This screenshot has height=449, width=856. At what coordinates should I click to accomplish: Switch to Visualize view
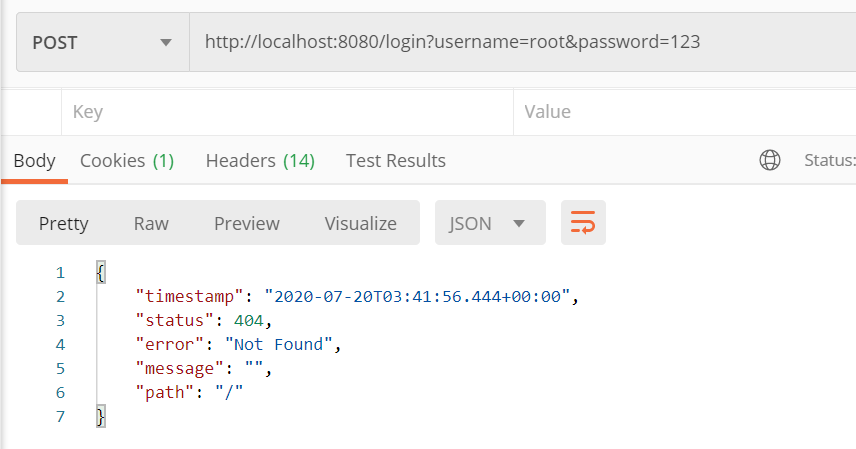pos(361,223)
